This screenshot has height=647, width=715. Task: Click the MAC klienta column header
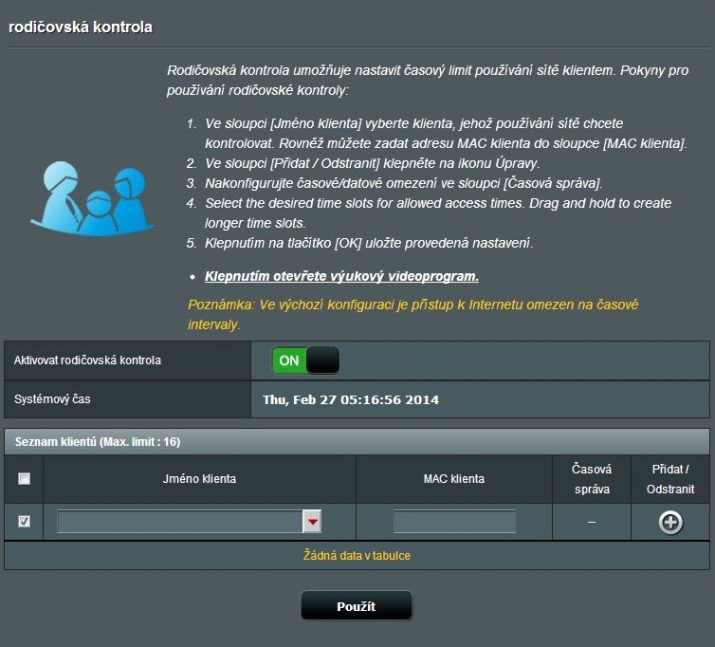point(454,479)
